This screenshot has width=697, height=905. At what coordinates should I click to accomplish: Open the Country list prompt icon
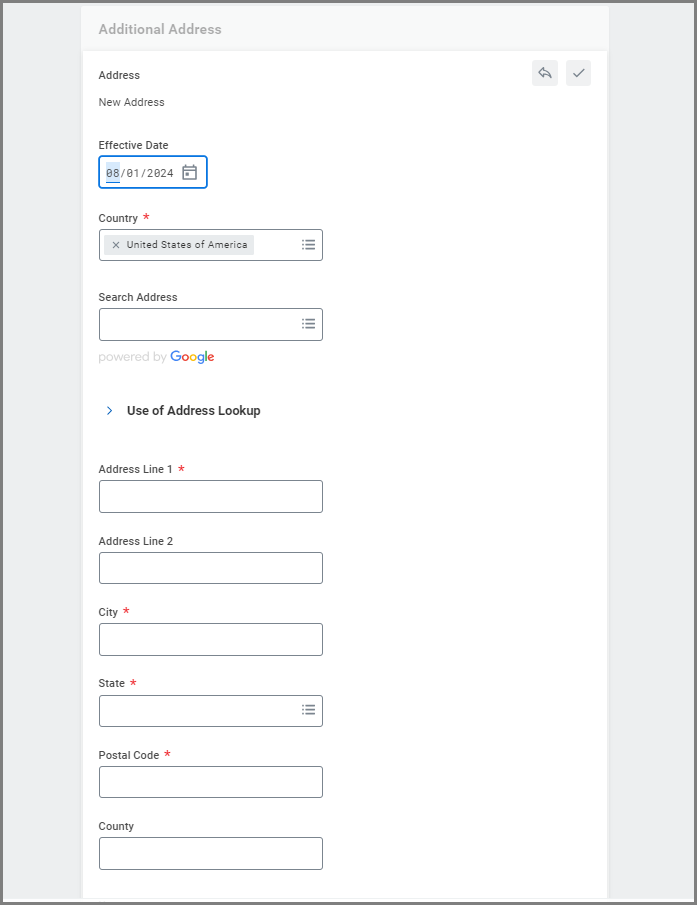click(309, 245)
